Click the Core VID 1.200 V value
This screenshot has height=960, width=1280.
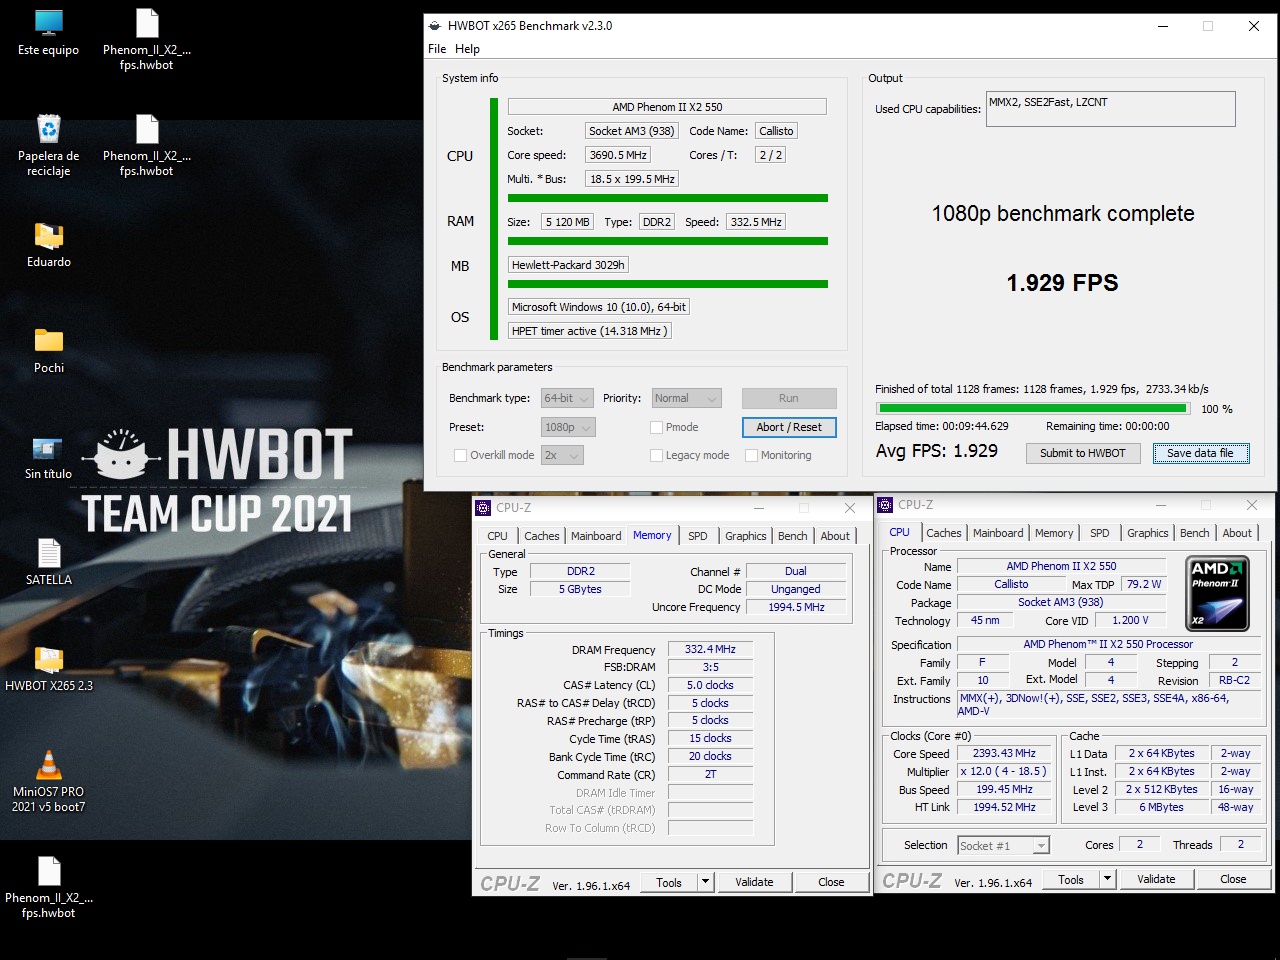click(1130, 620)
